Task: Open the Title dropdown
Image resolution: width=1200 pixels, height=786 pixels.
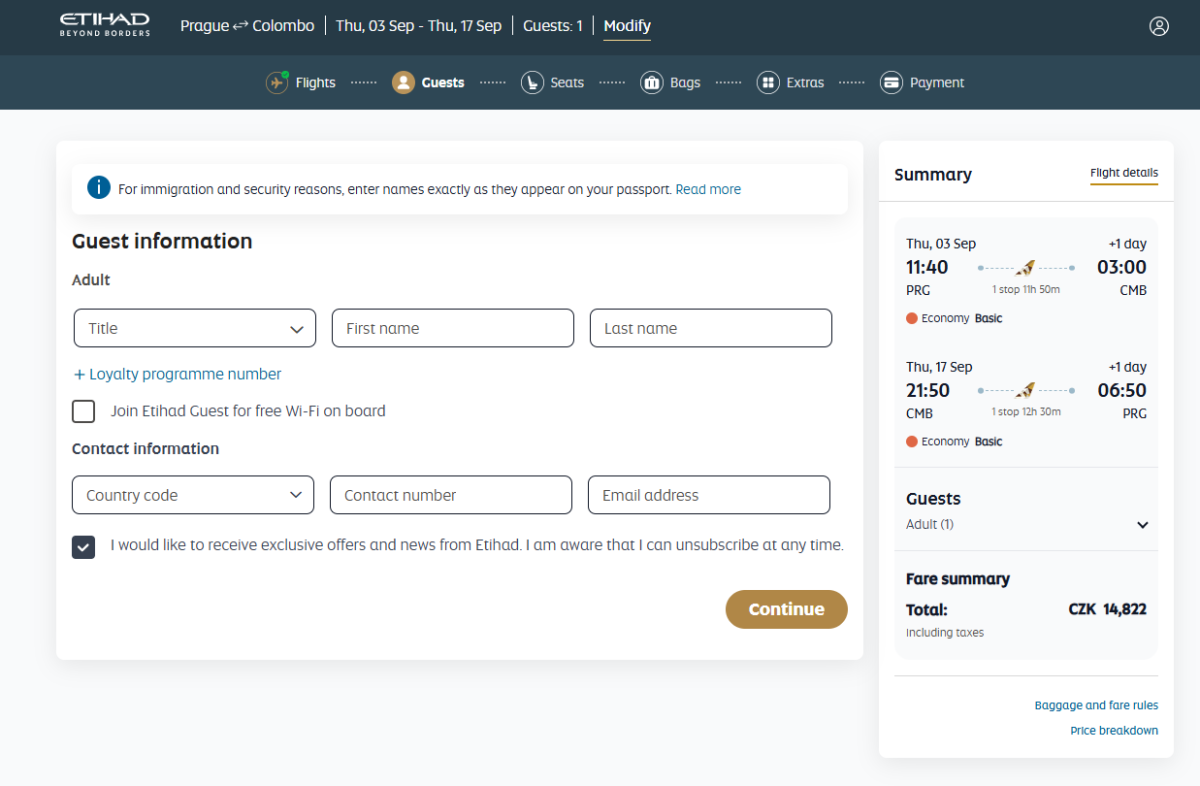Action: click(195, 328)
